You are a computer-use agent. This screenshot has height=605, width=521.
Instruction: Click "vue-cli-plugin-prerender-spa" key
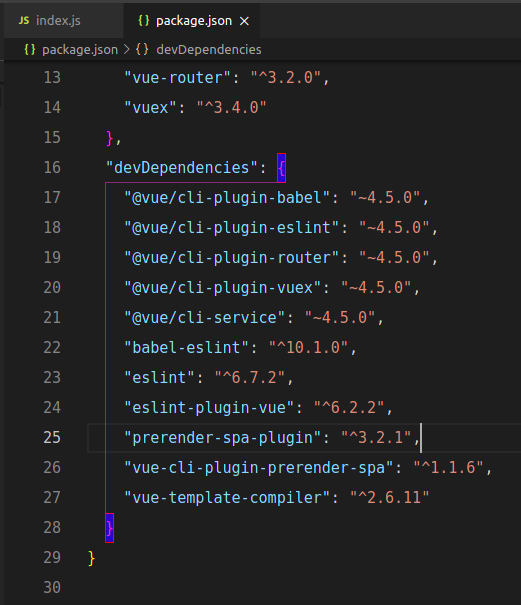point(259,468)
